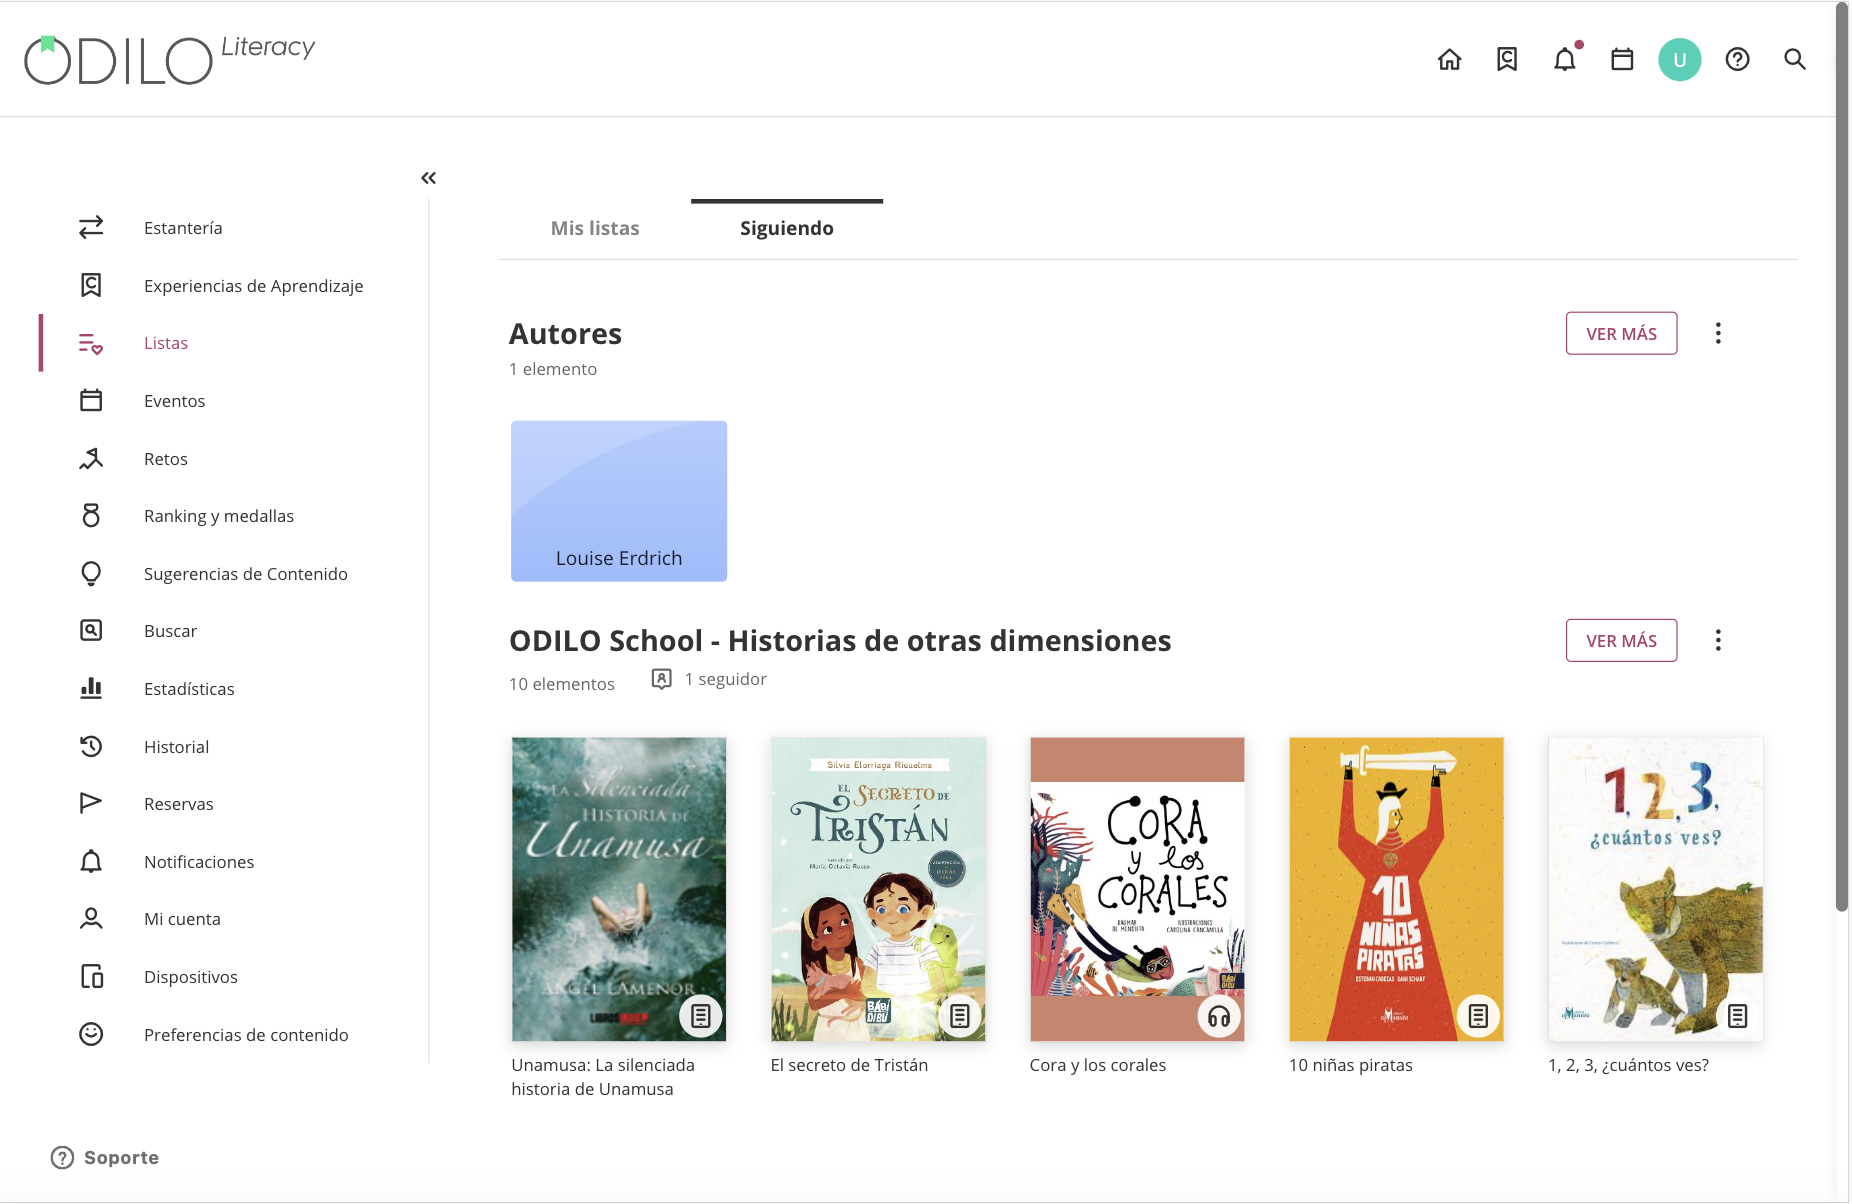Click VER MÁS for Autores list

[x=1621, y=333]
